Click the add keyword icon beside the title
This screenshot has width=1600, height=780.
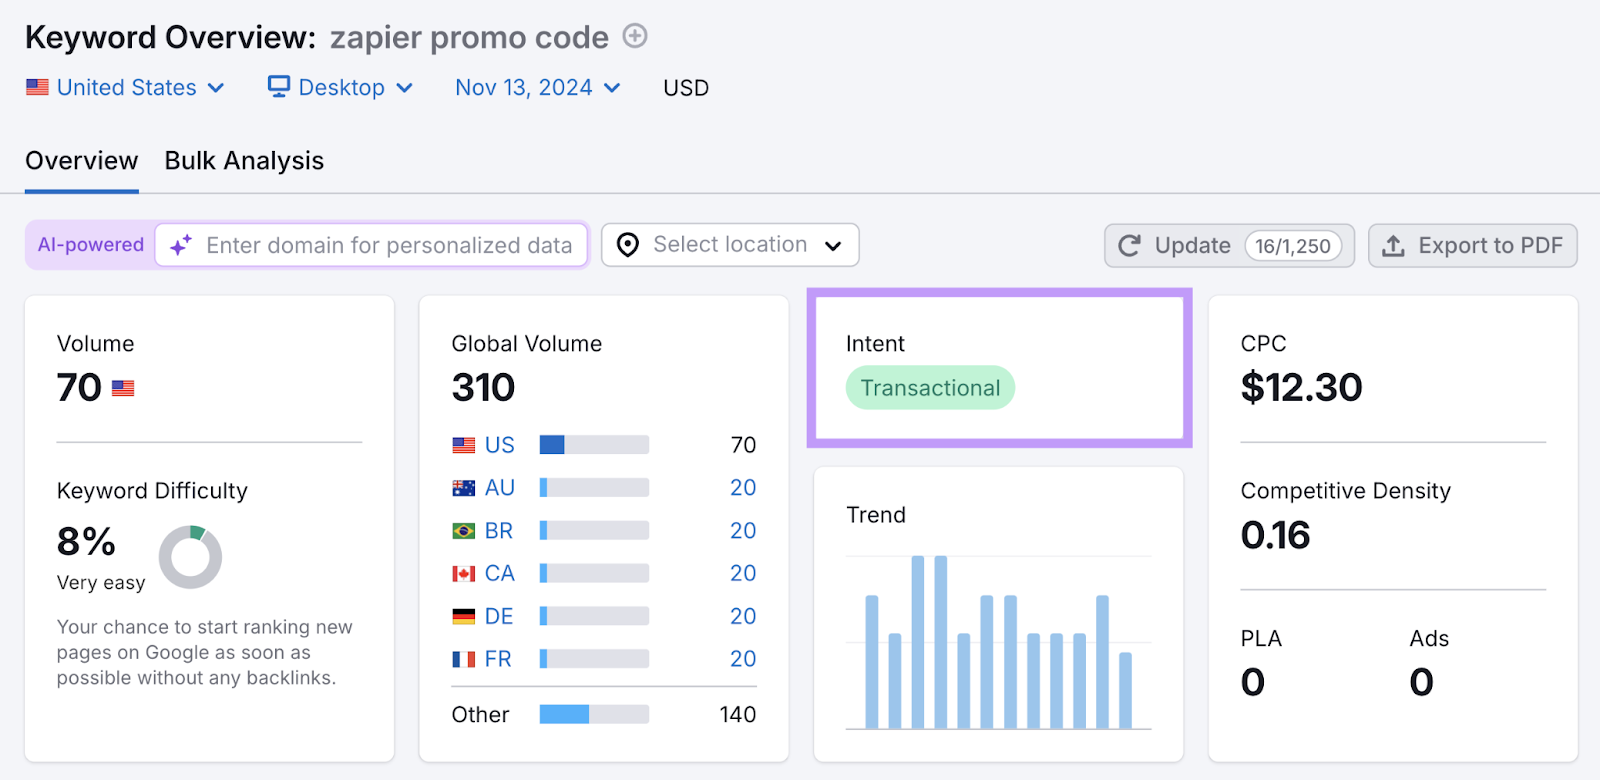(634, 36)
